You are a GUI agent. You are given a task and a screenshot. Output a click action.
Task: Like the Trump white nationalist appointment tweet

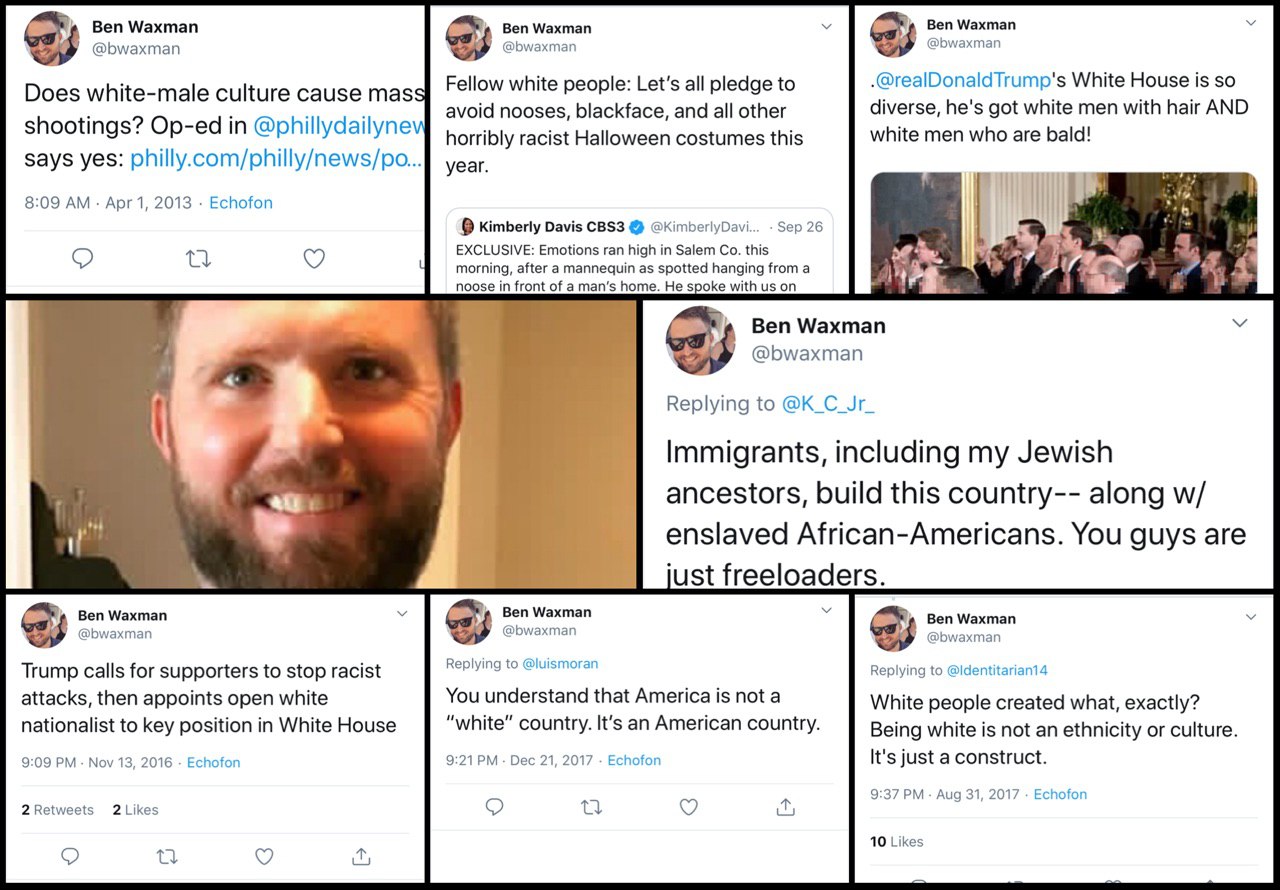264,856
